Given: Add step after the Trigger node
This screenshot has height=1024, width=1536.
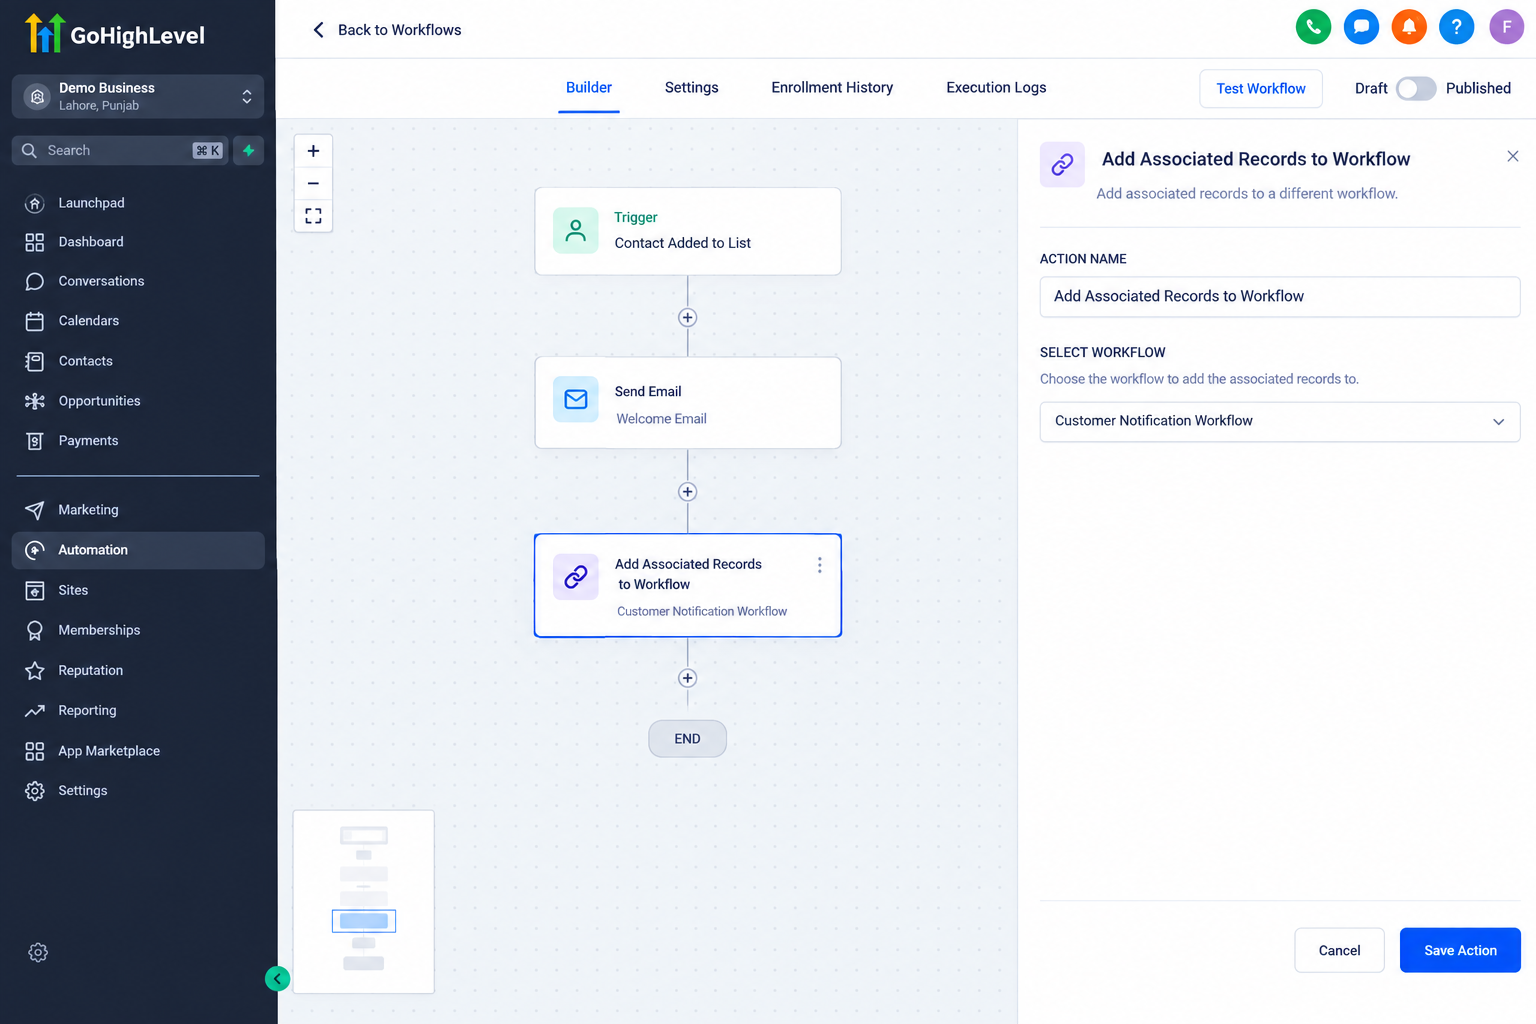Looking at the screenshot, I should coord(687,317).
